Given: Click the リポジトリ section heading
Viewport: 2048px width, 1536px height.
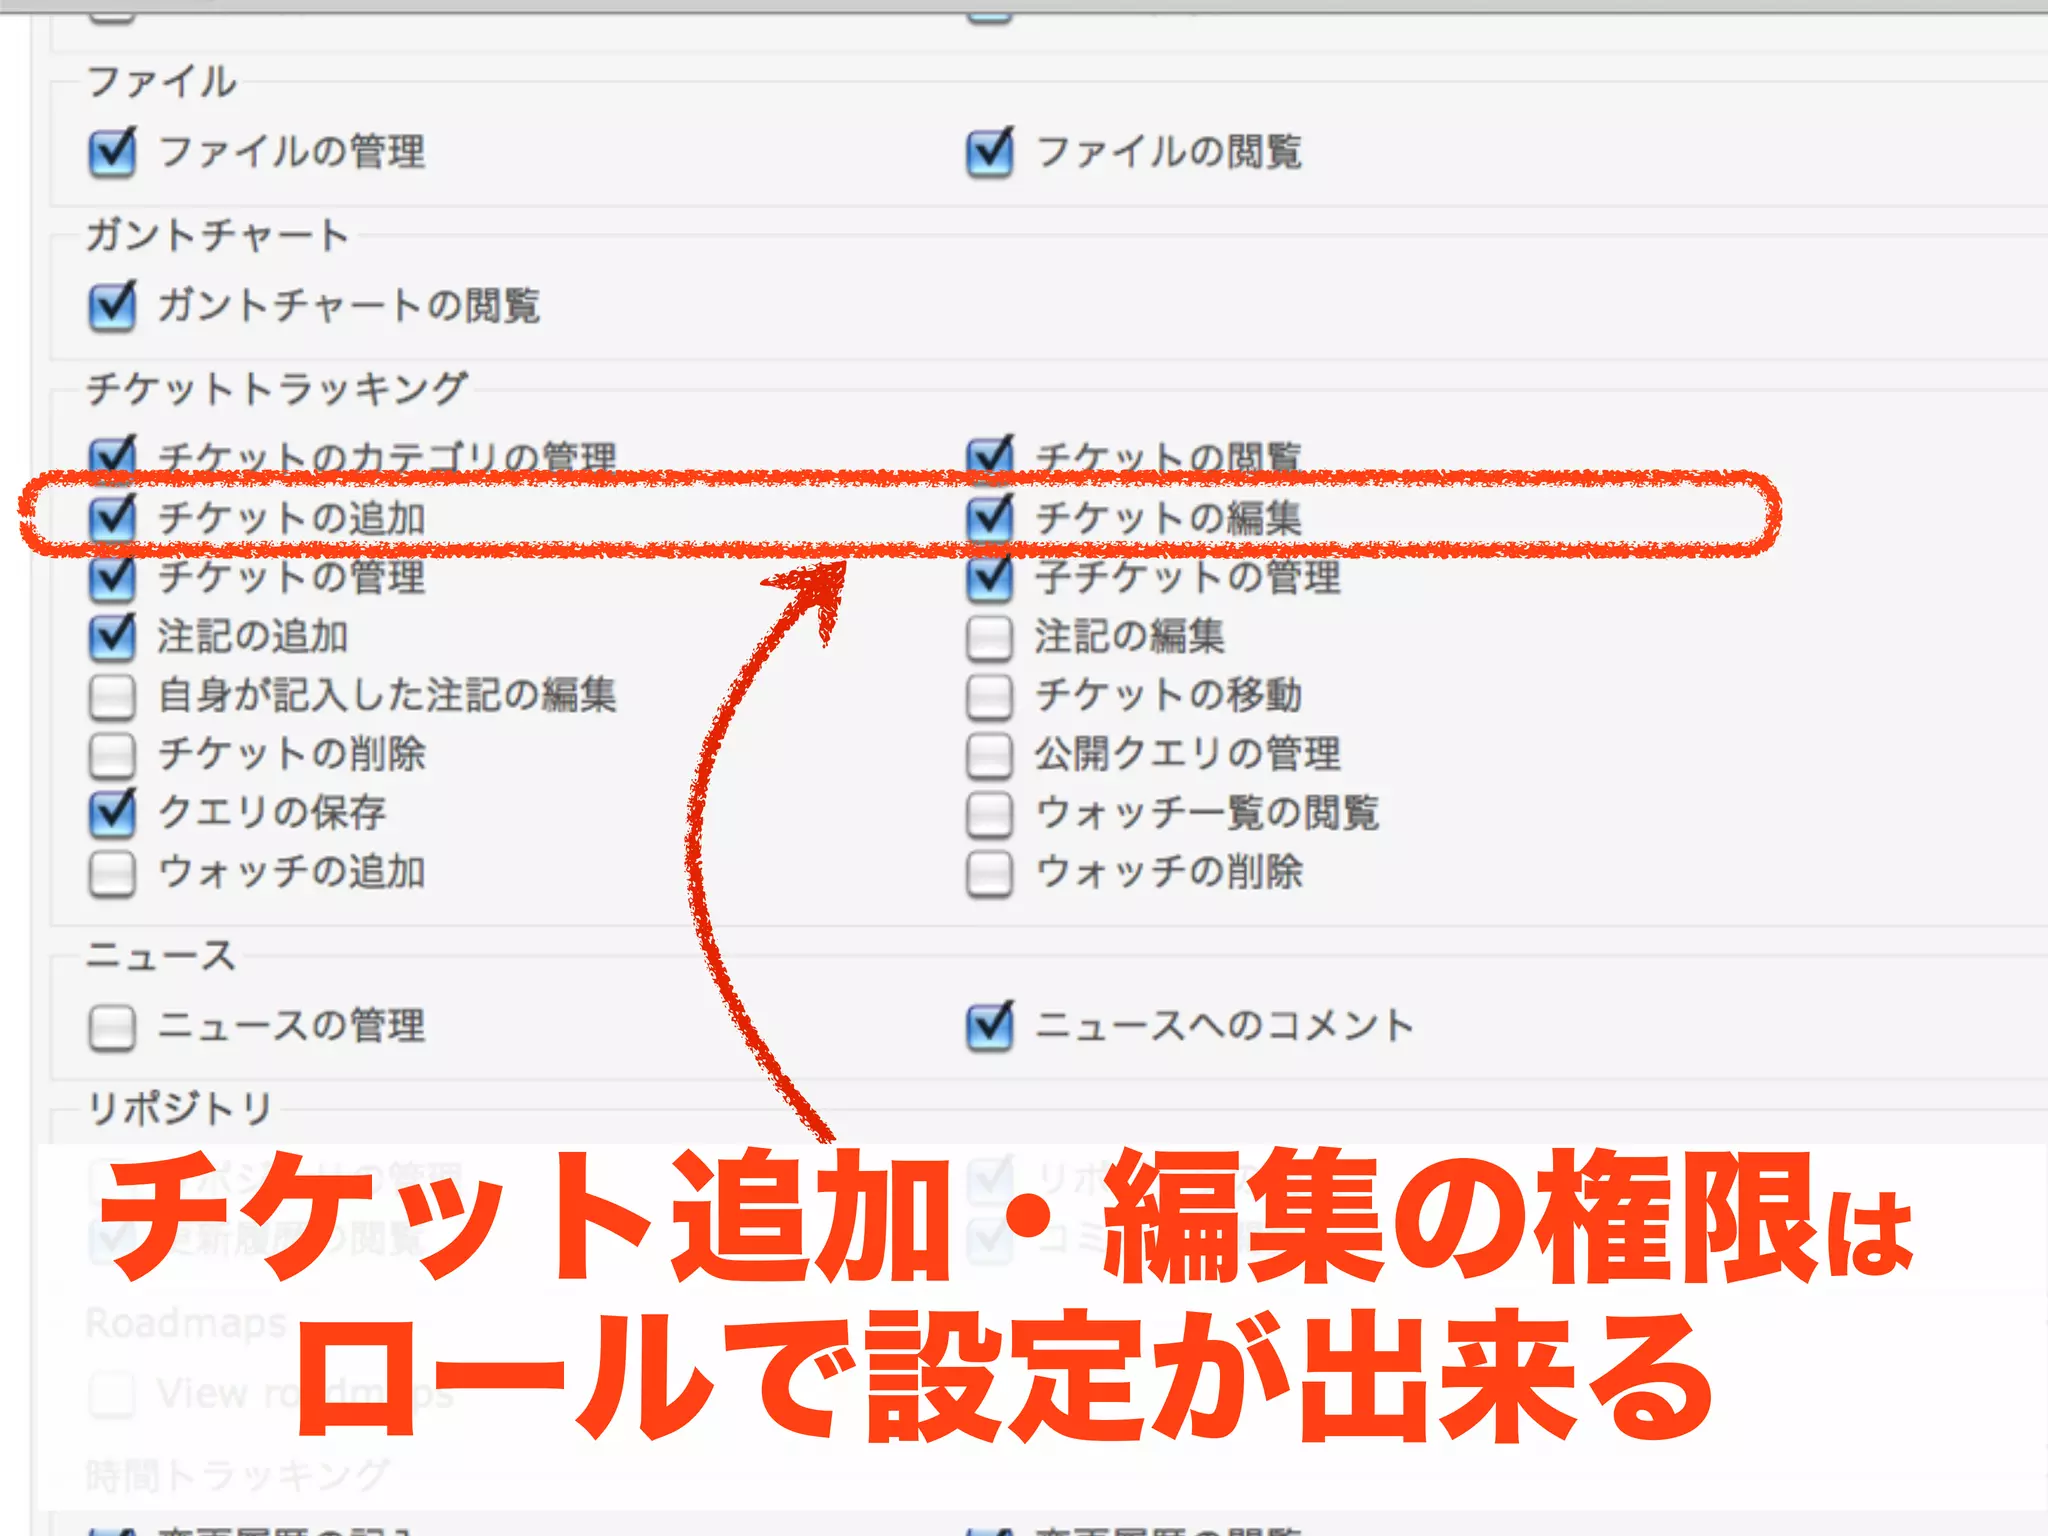Looking at the screenshot, I should 179,1108.
